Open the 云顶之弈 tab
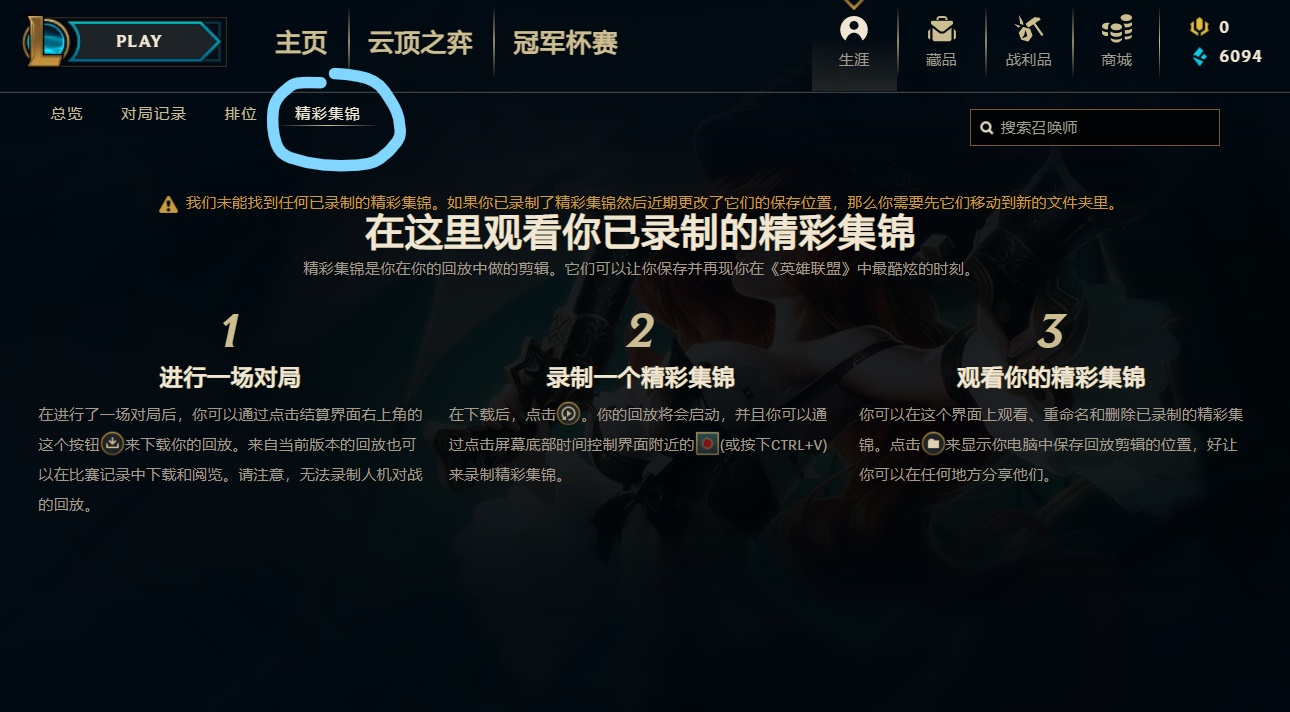Image resolution: width=1290 pixels, height=712 pixels. 420,43
